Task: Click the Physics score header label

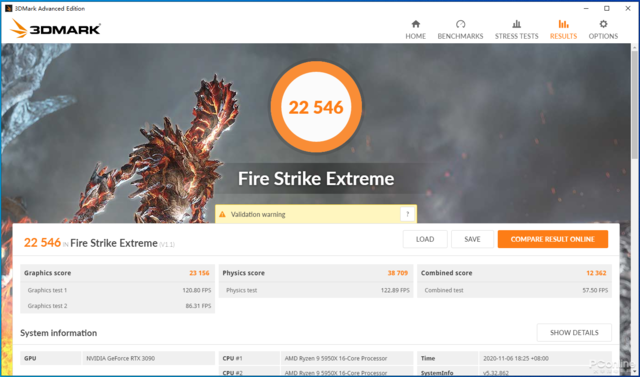Action: coord(244,273)
